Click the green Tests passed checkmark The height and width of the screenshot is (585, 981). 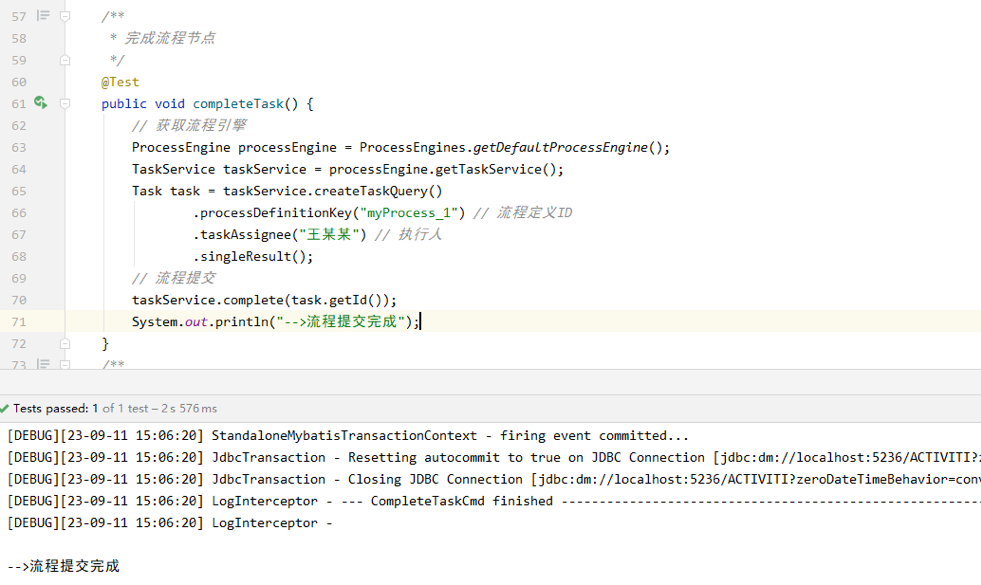point(6,408)
